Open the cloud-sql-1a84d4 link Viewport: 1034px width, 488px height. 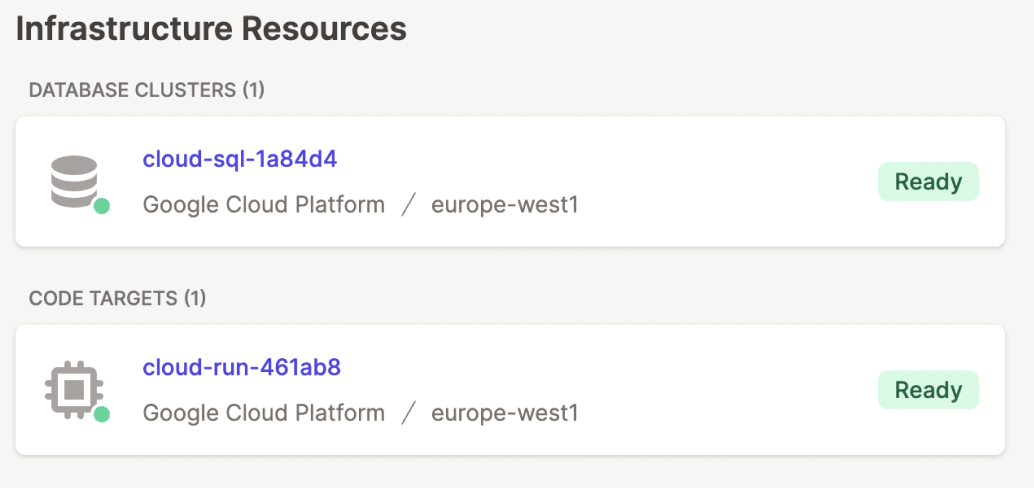coord(240,159)
